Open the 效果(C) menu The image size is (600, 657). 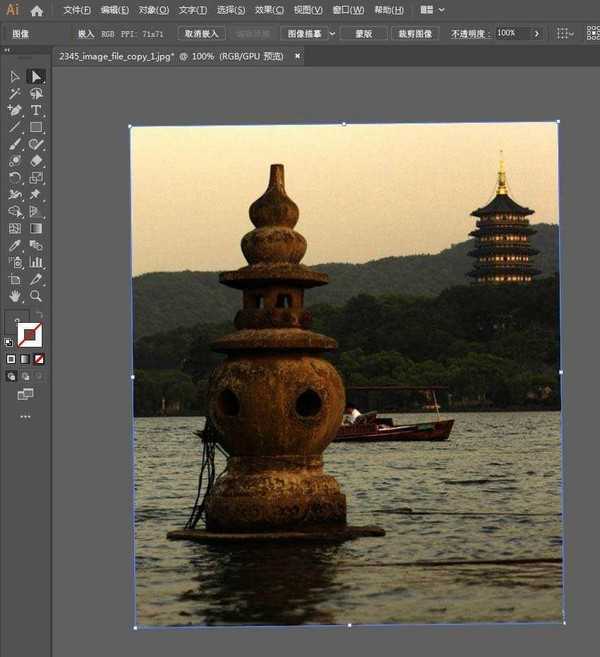[x=269, y=10]
